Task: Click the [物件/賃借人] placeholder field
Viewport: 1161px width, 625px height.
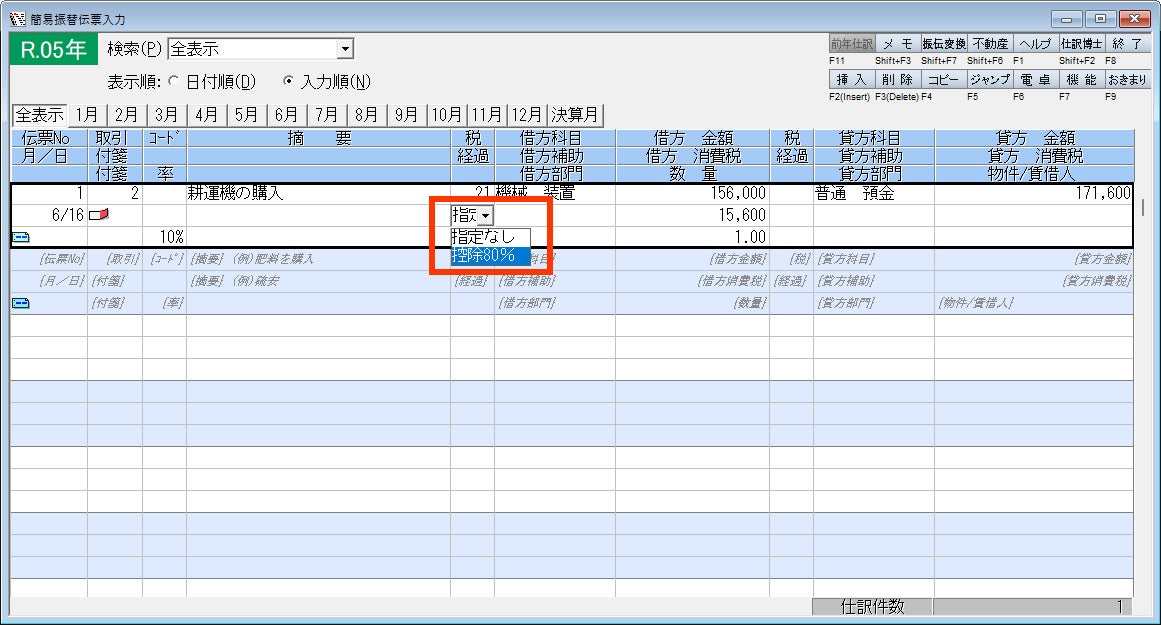Action: [1034, 303]
